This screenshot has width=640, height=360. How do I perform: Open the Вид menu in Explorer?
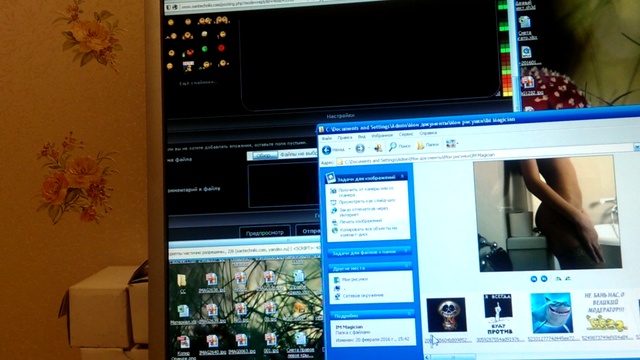(362, 137)
